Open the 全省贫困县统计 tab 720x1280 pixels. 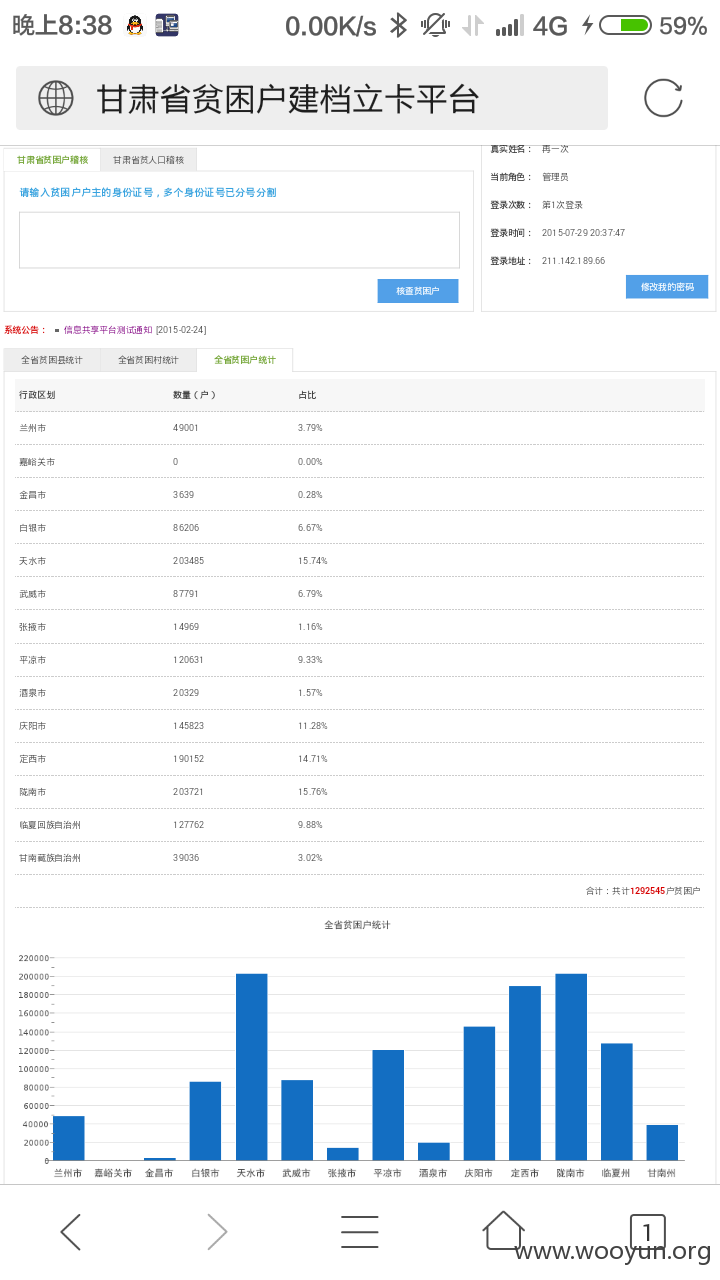pyautogui.click(x=52, y=360)
